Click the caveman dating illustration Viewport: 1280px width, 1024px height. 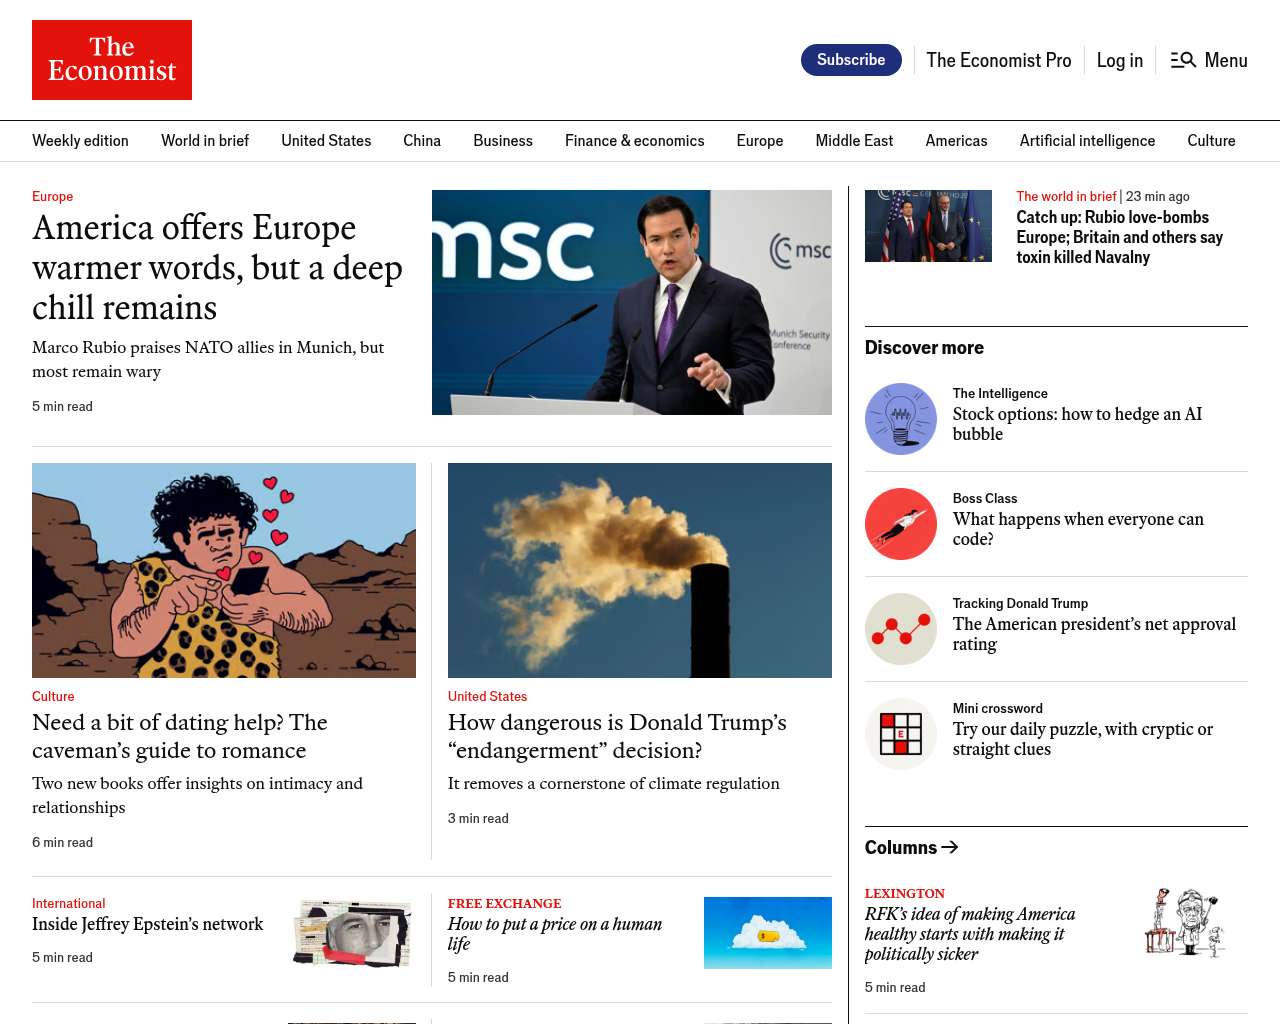(x=224, y=570)
